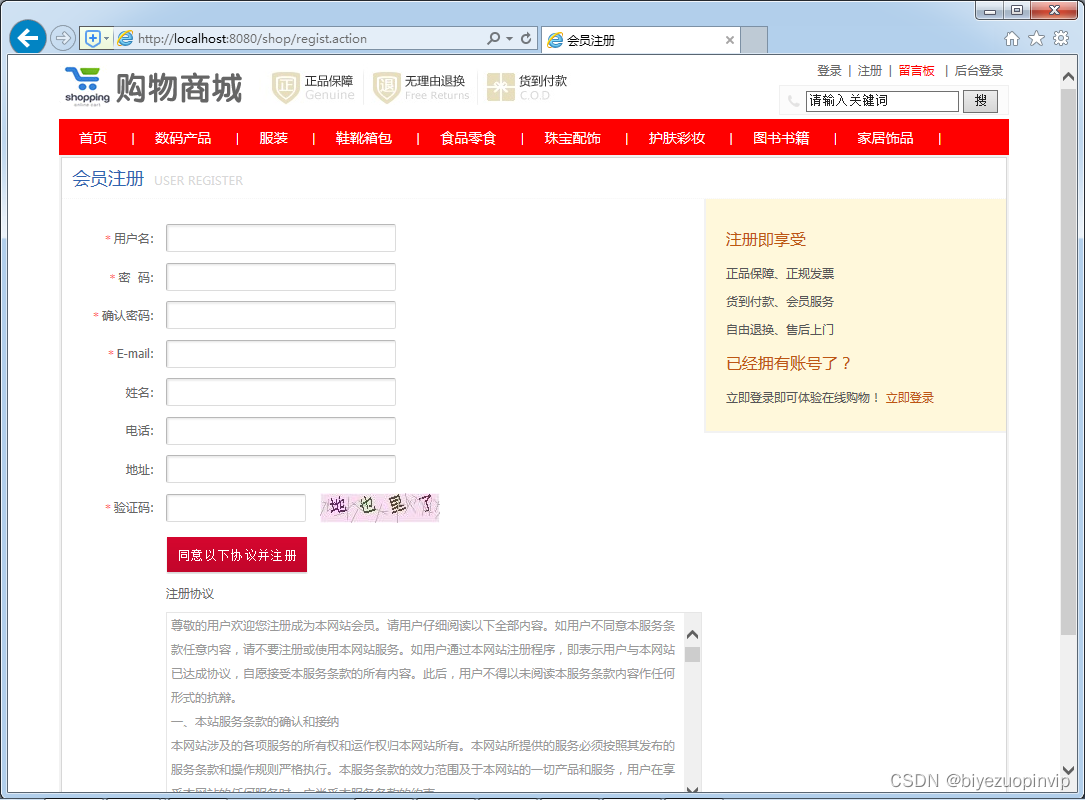Close the 会员注册 tab

[729, 40]
